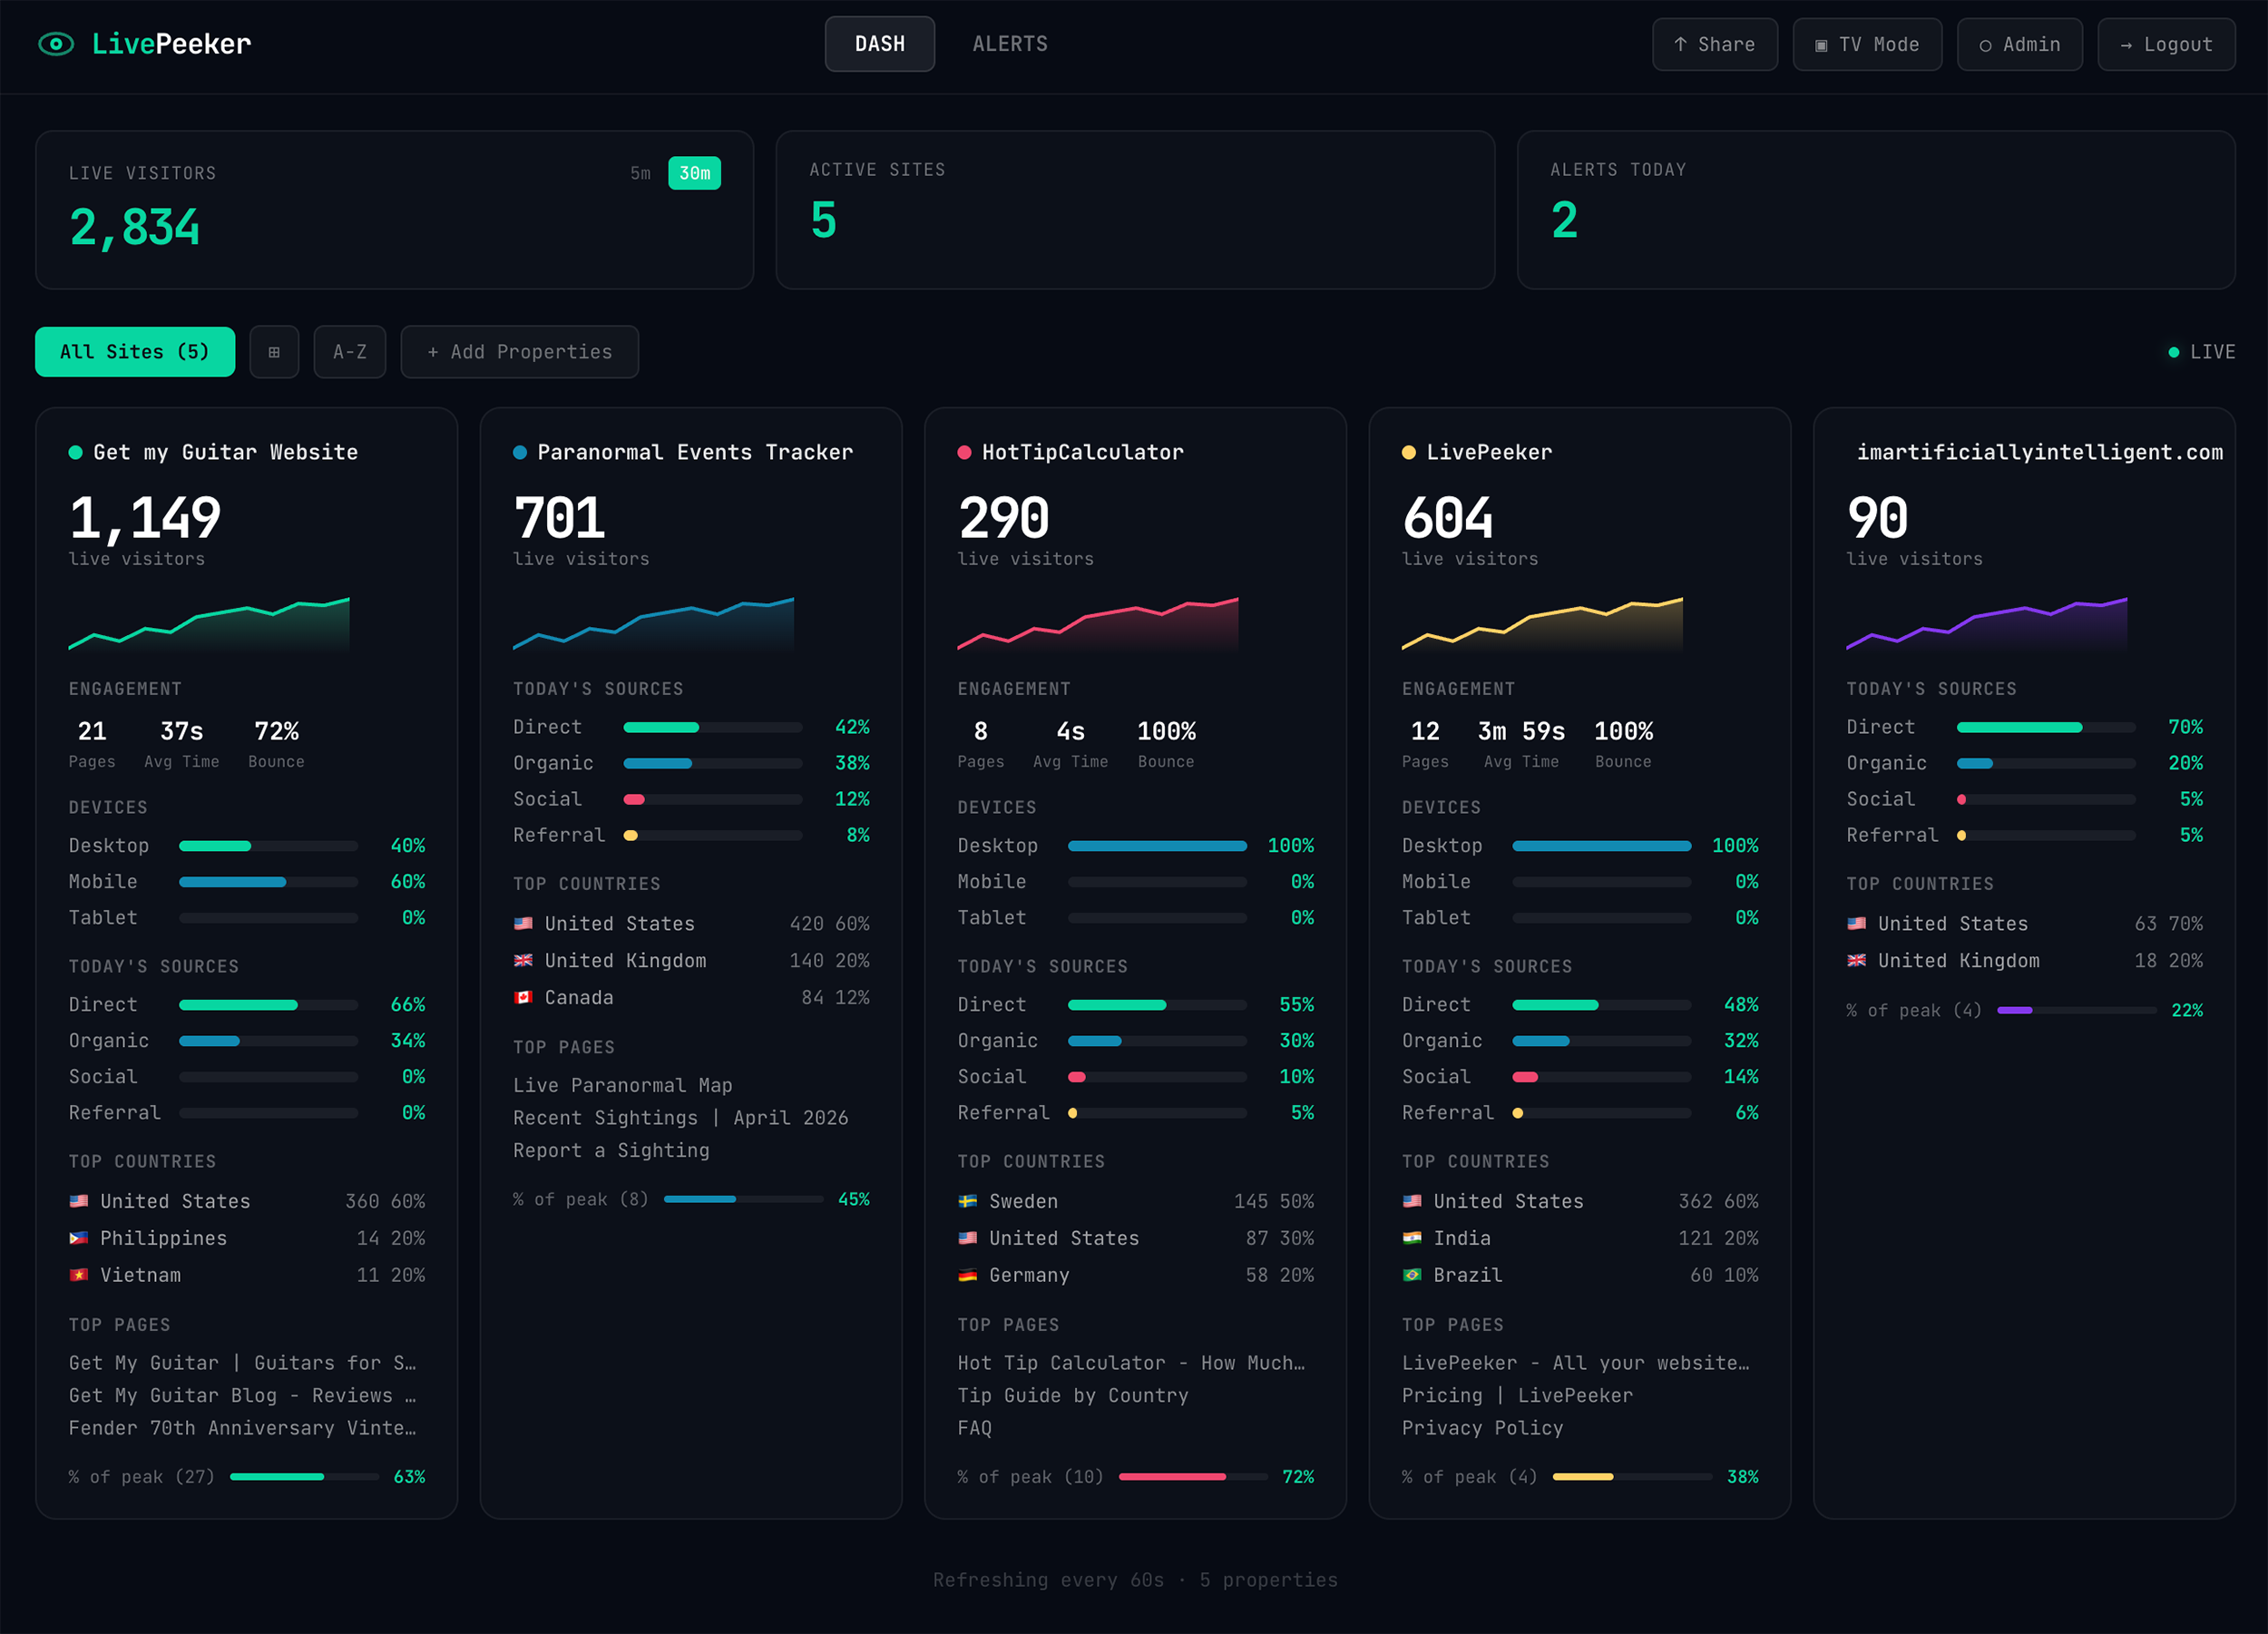The height and width of the screenshot is (1634, 2268).
Task: Click Get My Guitar Blog page entry
Action: (243, 1395)
